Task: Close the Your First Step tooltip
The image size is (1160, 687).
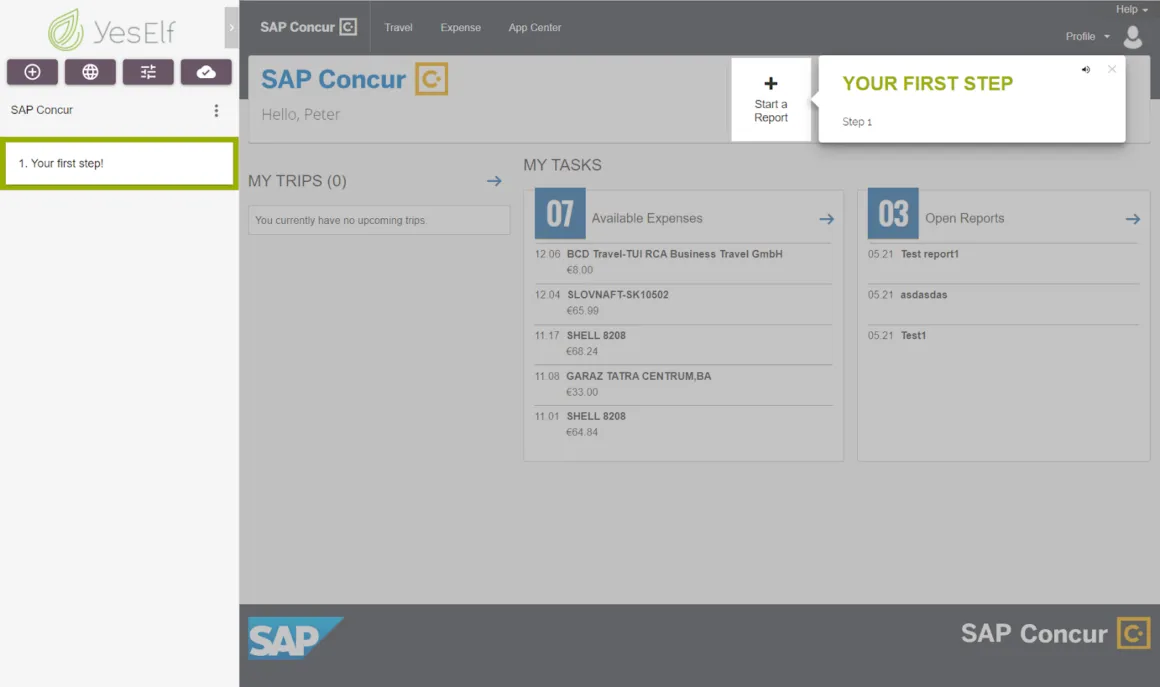Action: pos(1111,69)
